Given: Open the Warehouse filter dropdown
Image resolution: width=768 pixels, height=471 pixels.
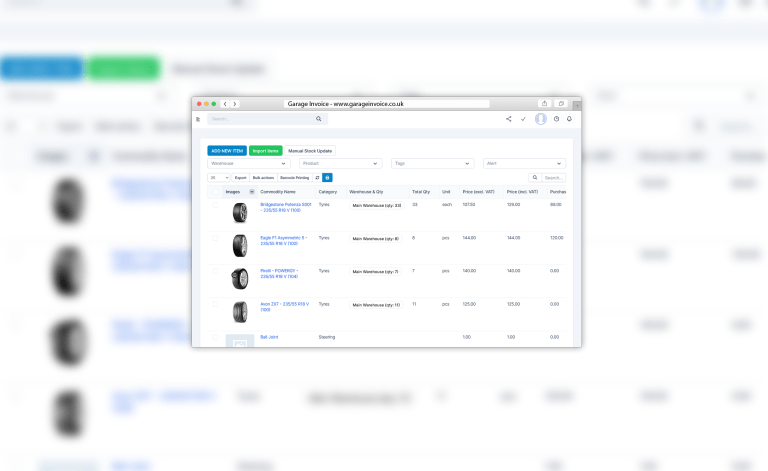Looking at the screenshot, I should [248, 163].
